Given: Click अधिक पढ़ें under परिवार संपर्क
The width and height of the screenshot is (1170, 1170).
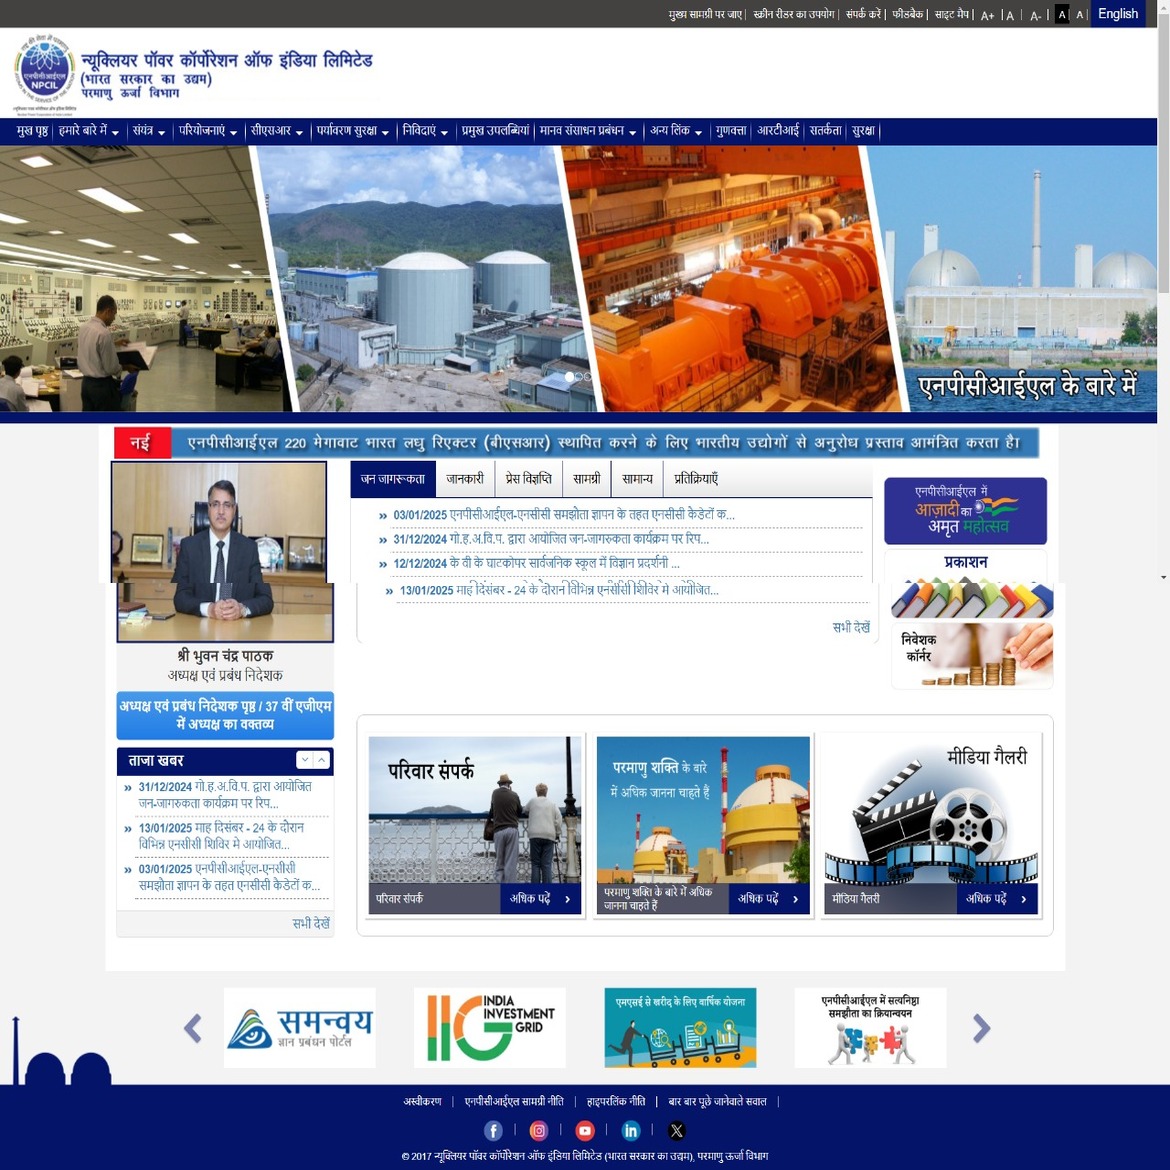Looking at the screenshot, I should (x=540, y=898).
